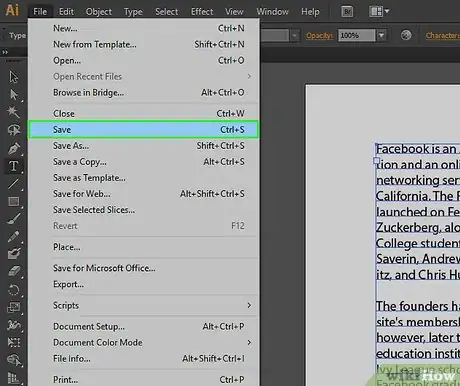
Task: Select the Scale tool
Action: click(x=14, y=307)
